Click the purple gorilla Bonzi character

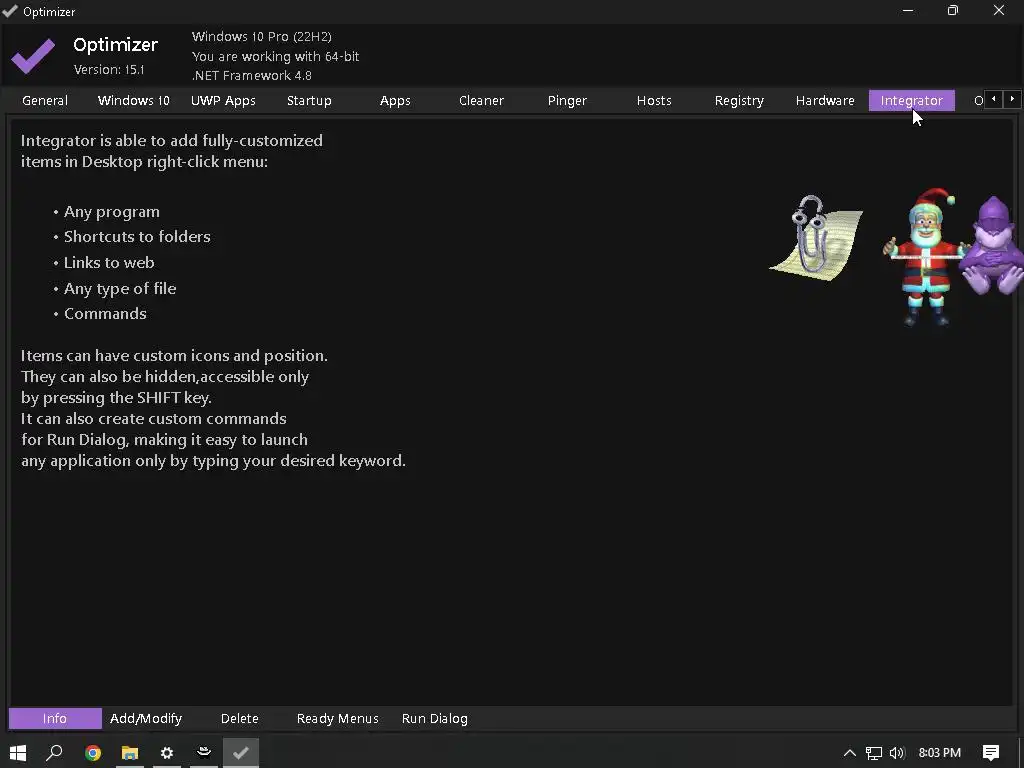click(x=994, y=246)
